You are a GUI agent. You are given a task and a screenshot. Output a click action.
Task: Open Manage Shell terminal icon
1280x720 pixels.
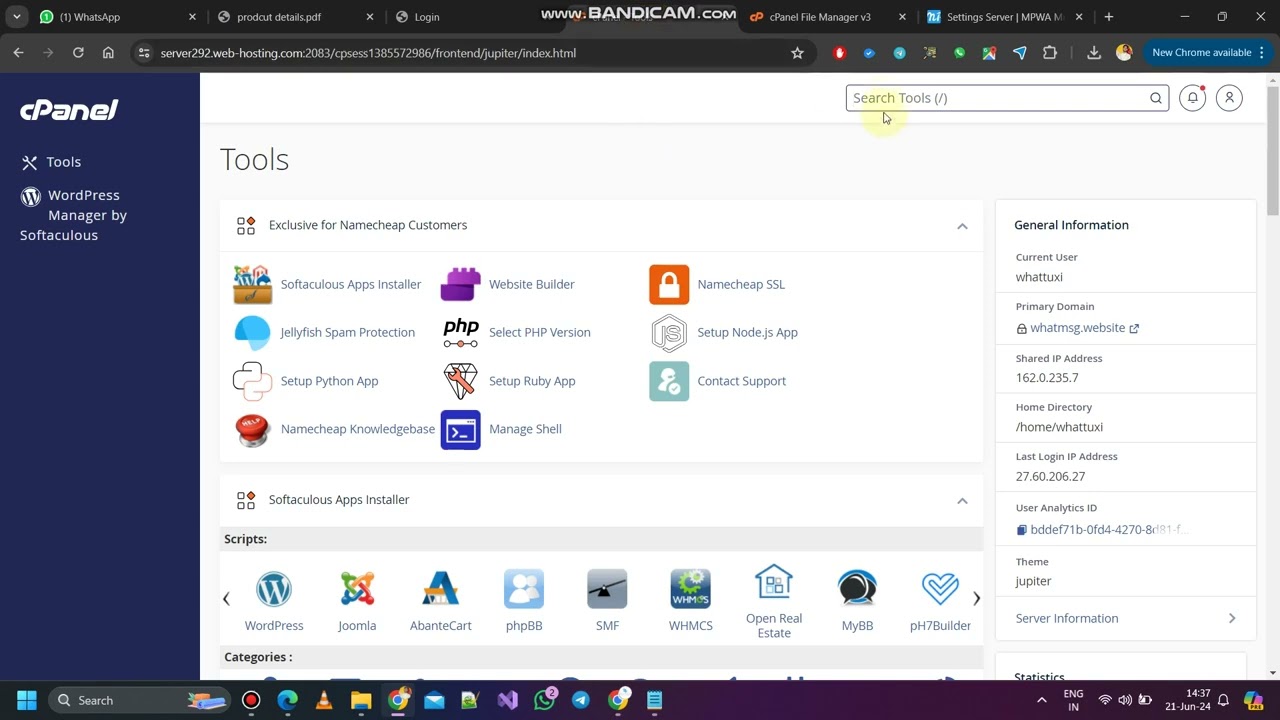460,430
